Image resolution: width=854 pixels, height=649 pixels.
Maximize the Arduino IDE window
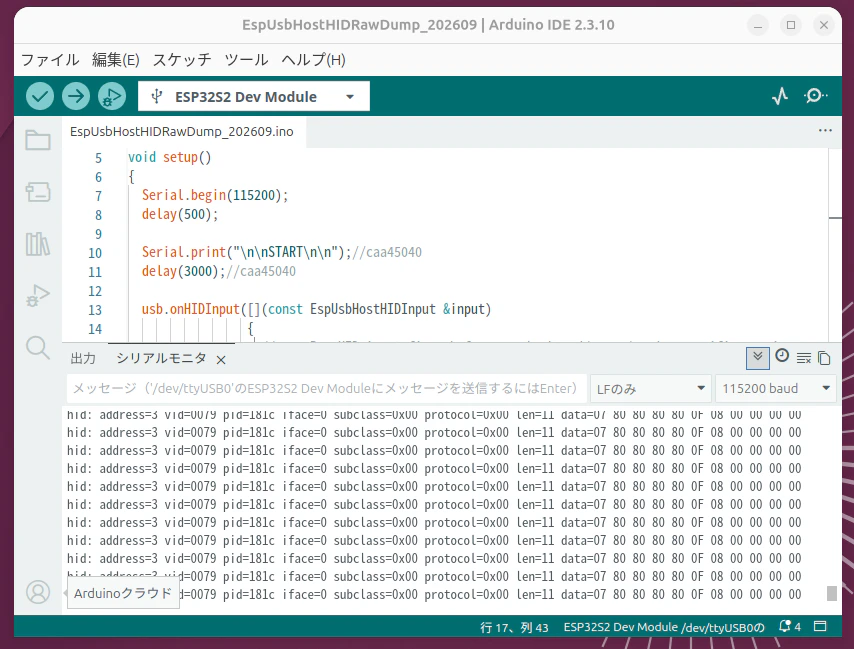[x=791, y=25]
